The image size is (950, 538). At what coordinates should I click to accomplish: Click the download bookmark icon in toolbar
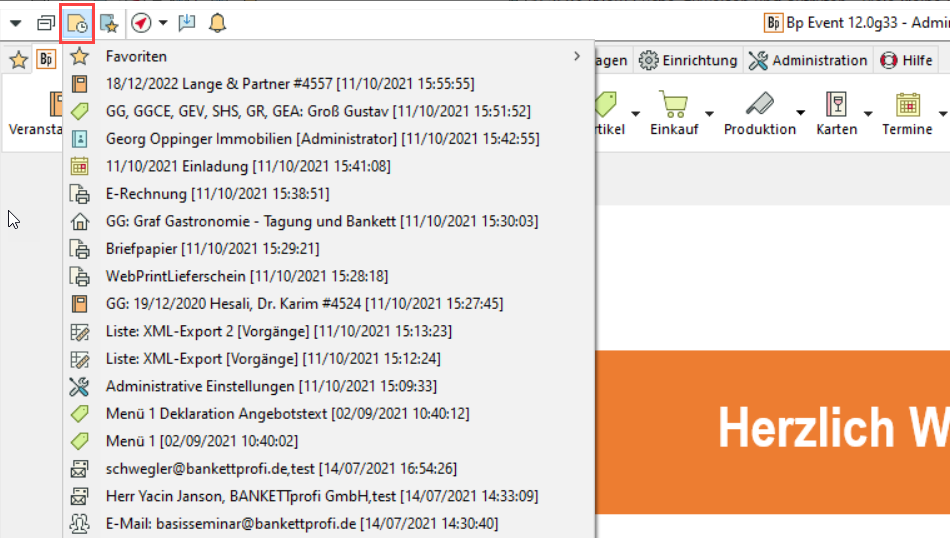point(187,22)
